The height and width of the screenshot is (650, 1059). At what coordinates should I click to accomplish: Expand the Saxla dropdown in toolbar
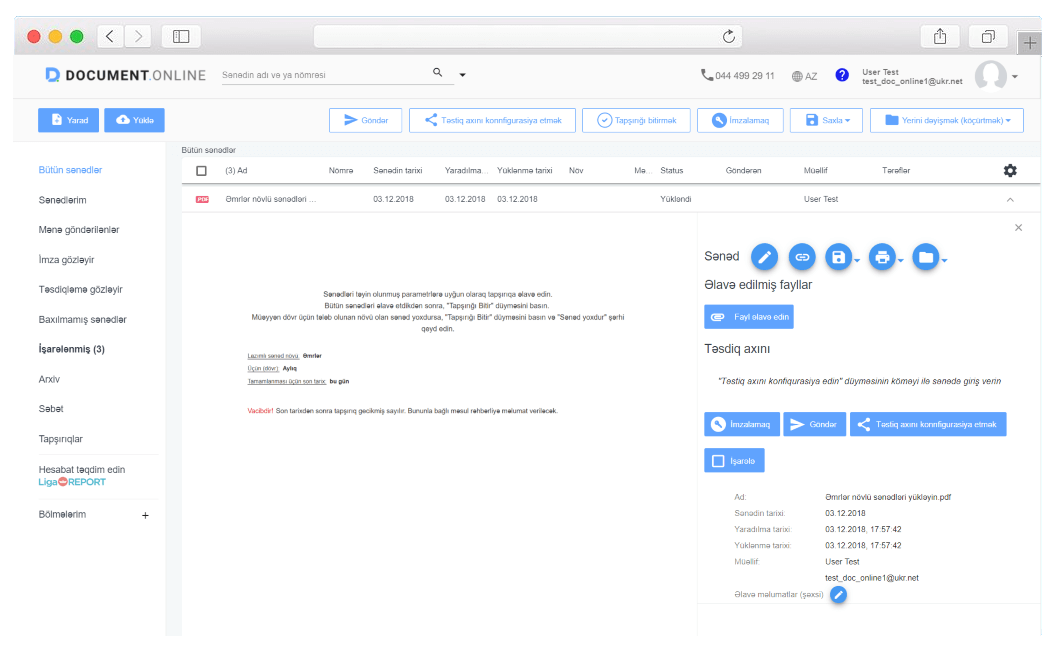pos(826,120)
